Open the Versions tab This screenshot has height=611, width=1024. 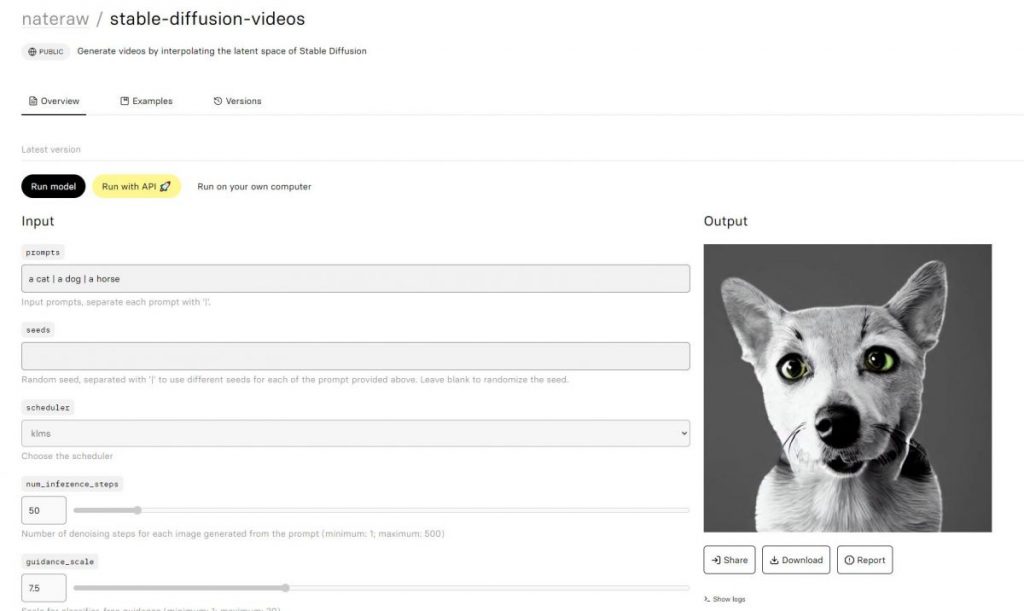[238, 100]
